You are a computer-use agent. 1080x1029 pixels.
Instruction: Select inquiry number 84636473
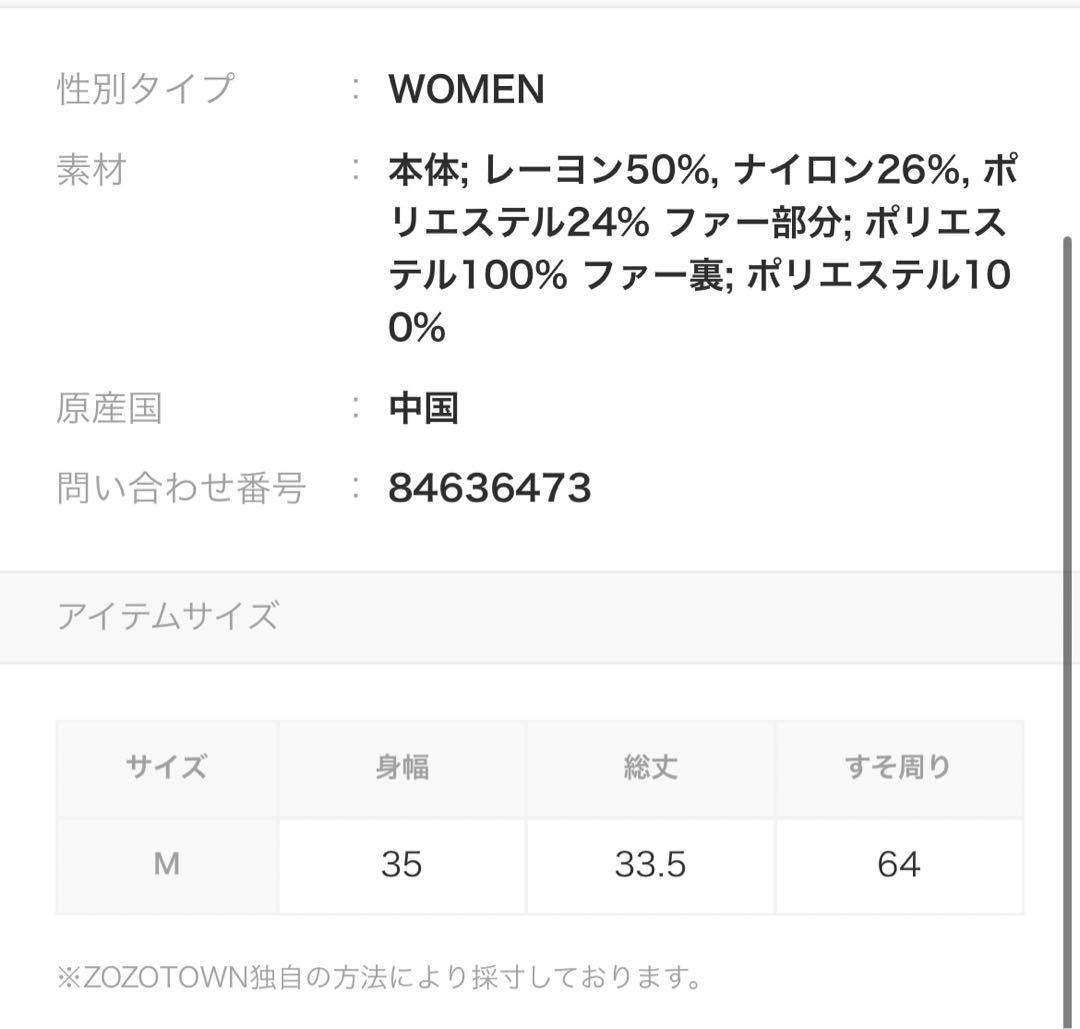[489, 488]
